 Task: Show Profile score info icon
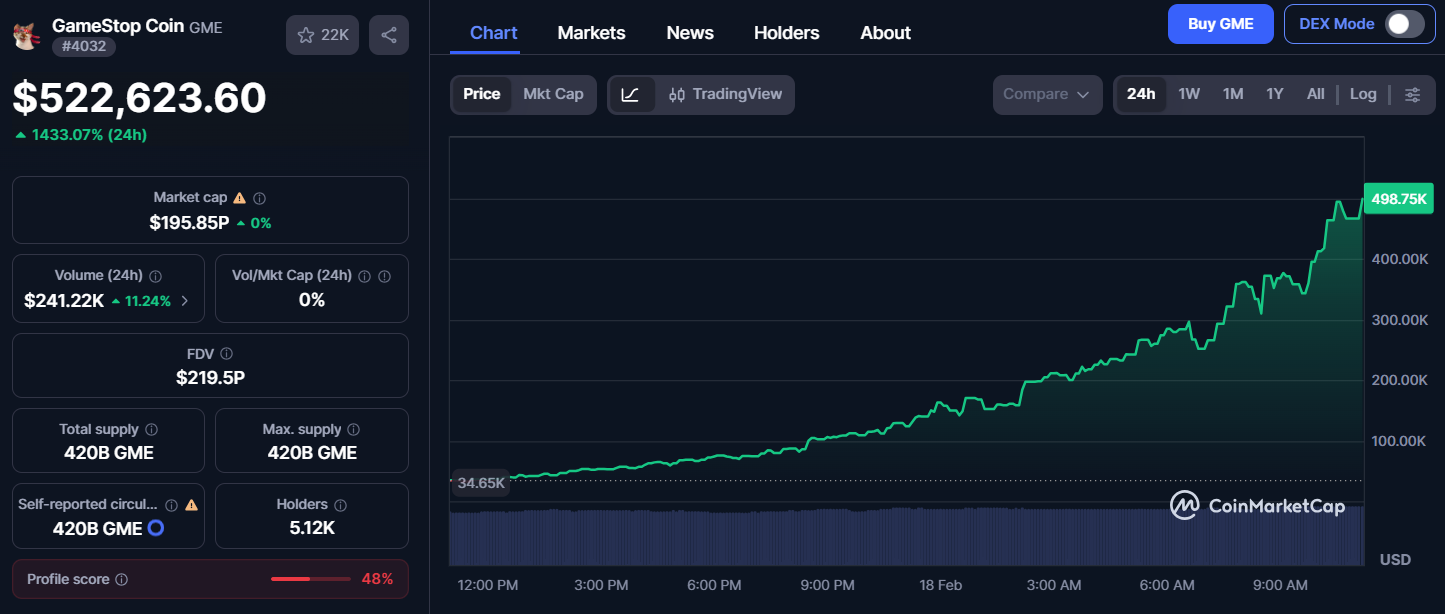[x=122, y=580]
